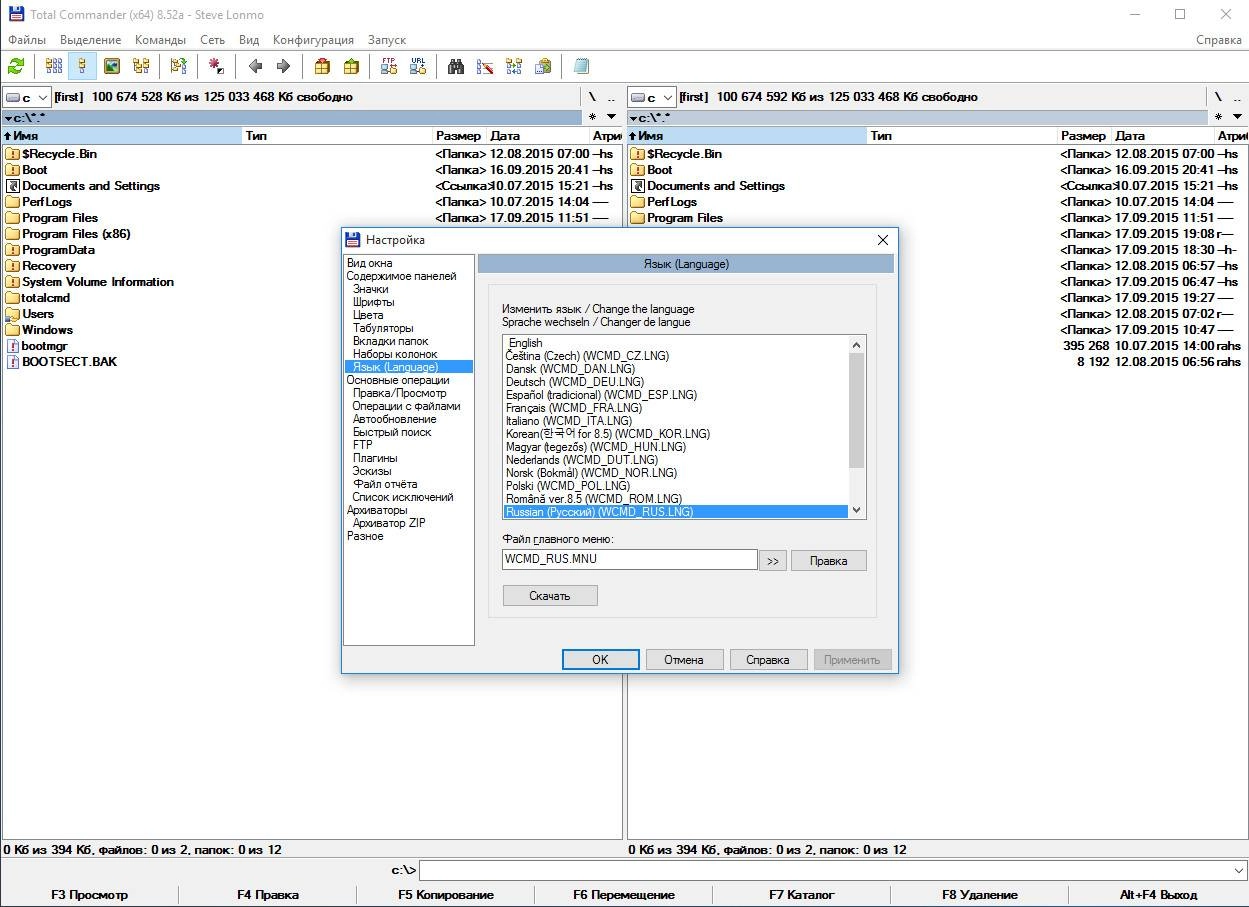Select Архиватор ZIP in the settings tree

[389, 523]
